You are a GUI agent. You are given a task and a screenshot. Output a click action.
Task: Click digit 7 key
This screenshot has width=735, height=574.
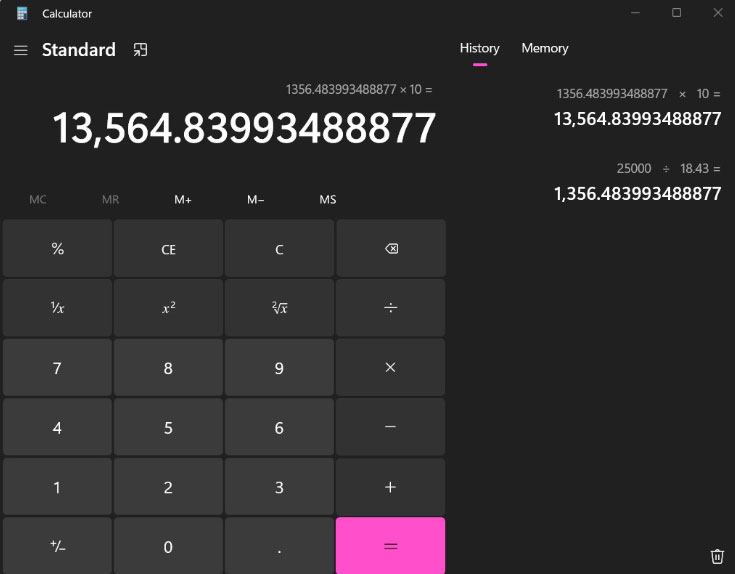[x=57, y=367]
